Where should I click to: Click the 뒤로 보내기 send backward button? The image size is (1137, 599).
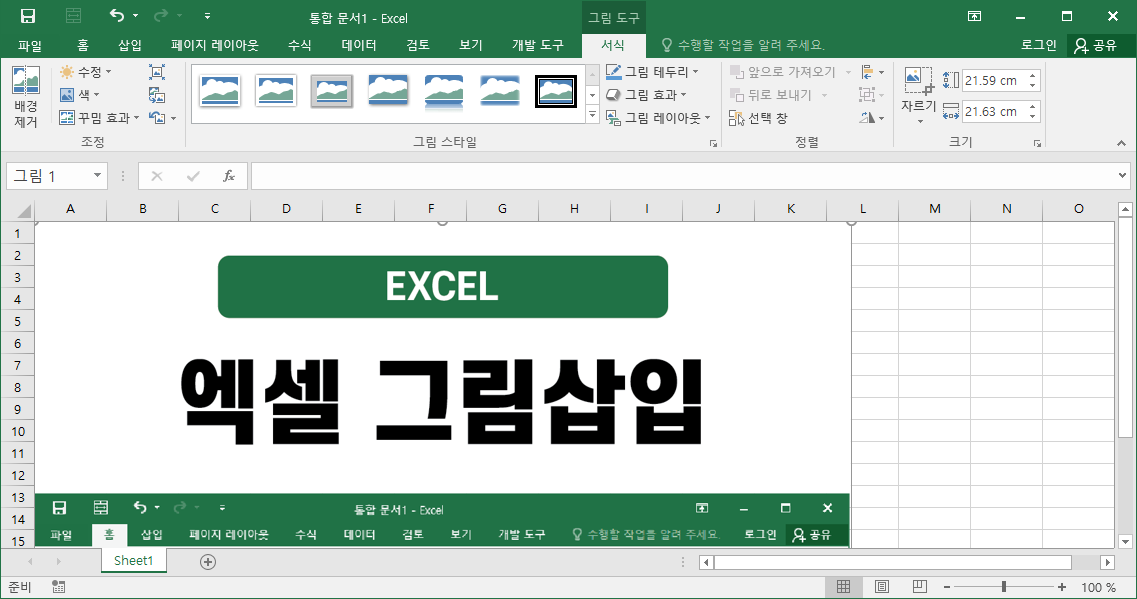771,95
